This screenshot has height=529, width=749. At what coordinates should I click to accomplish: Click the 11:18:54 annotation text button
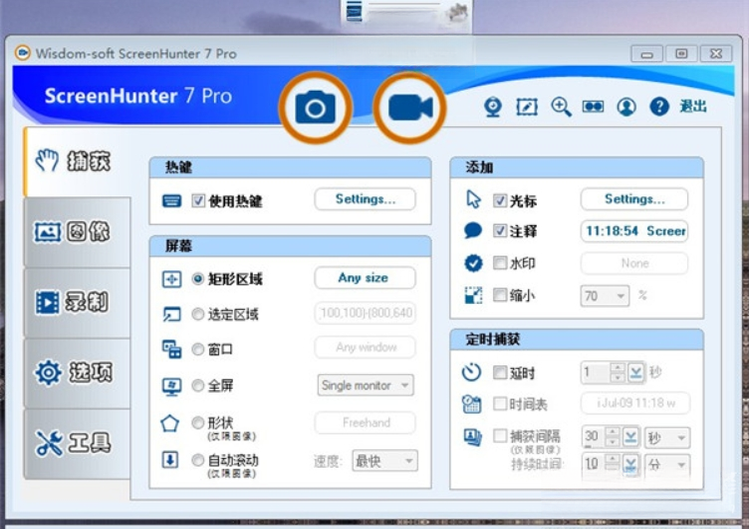(x=634, y=231)
